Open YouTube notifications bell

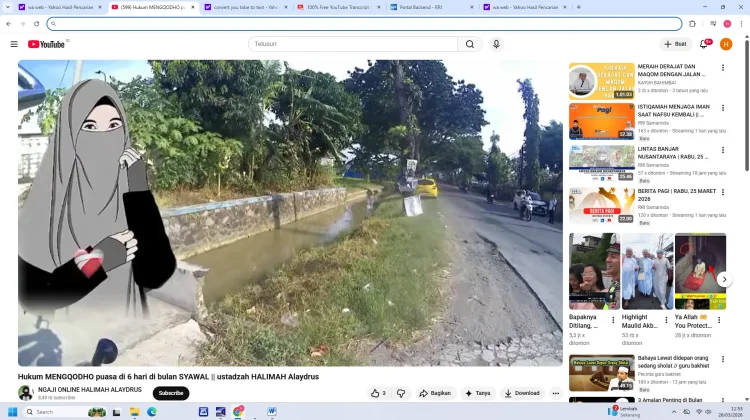coord(704,44)
